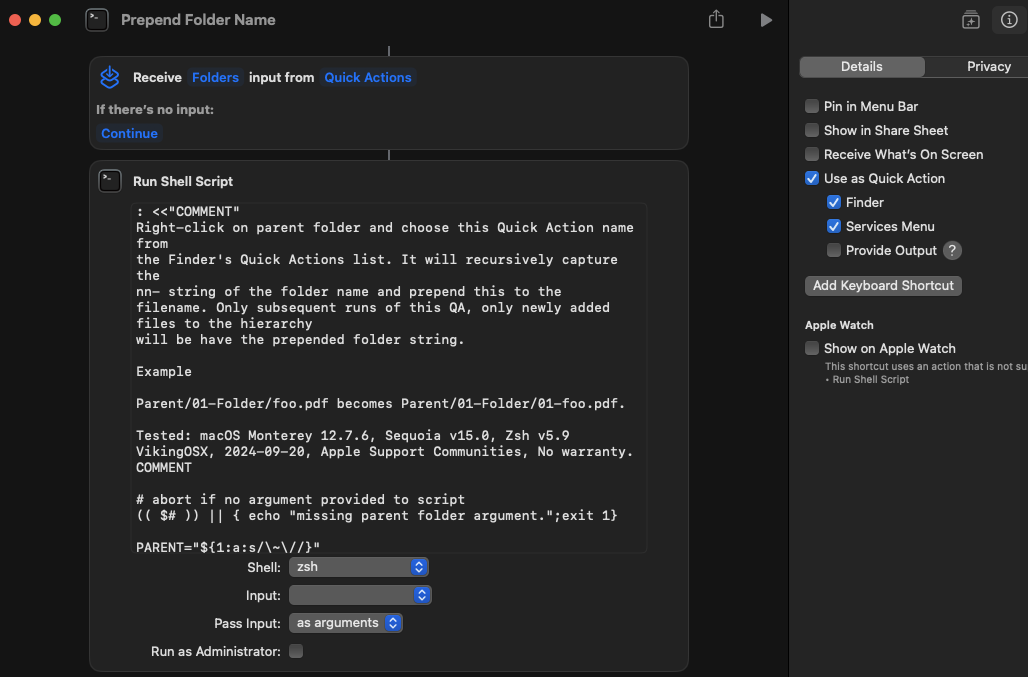Click the Share icon in the title bar

716,20
